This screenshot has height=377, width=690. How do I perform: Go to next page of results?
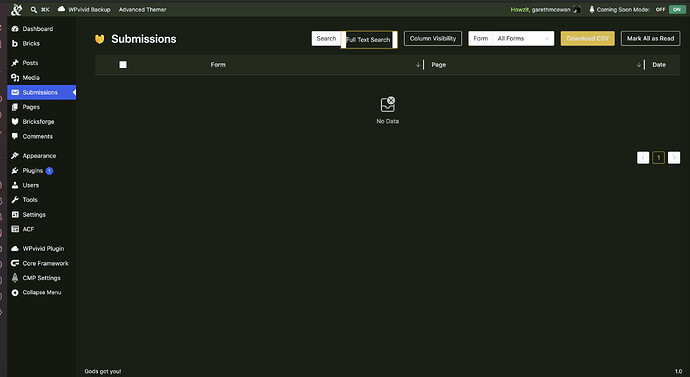click(x=674, y=157)
